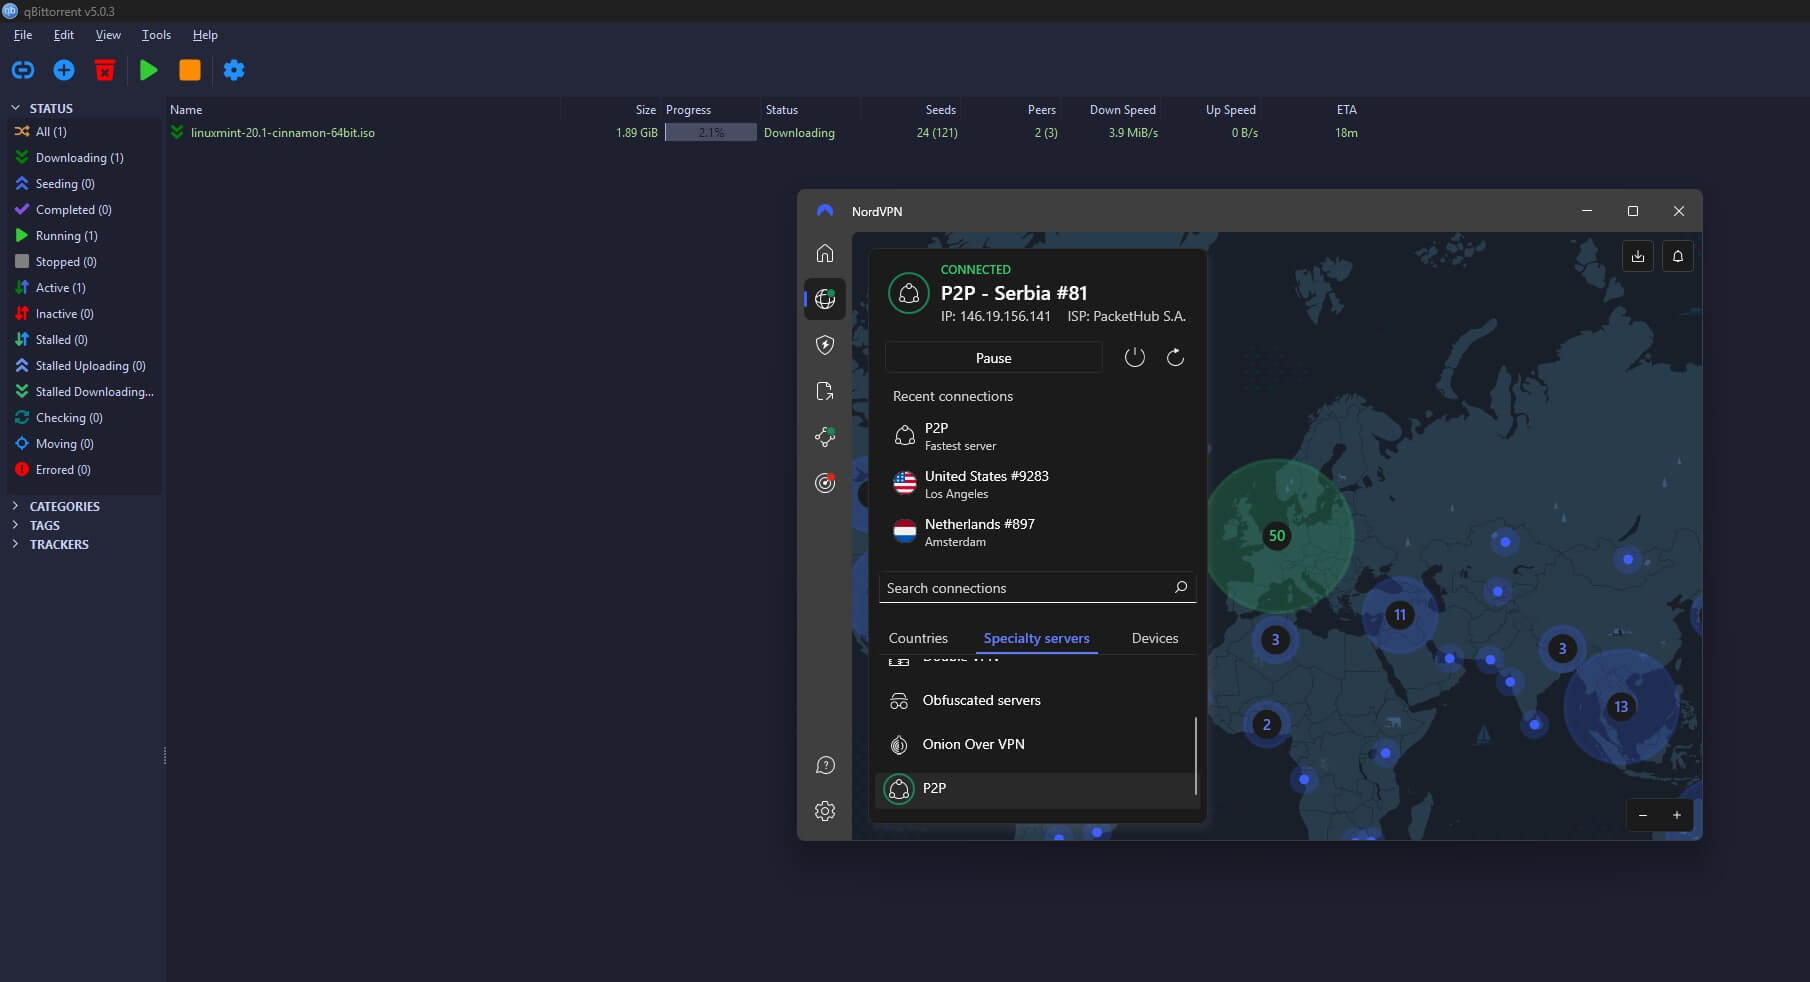Open NordVPN notifications bell icon
Viewport: 1810px width, 982px height.
(1678, 256)
